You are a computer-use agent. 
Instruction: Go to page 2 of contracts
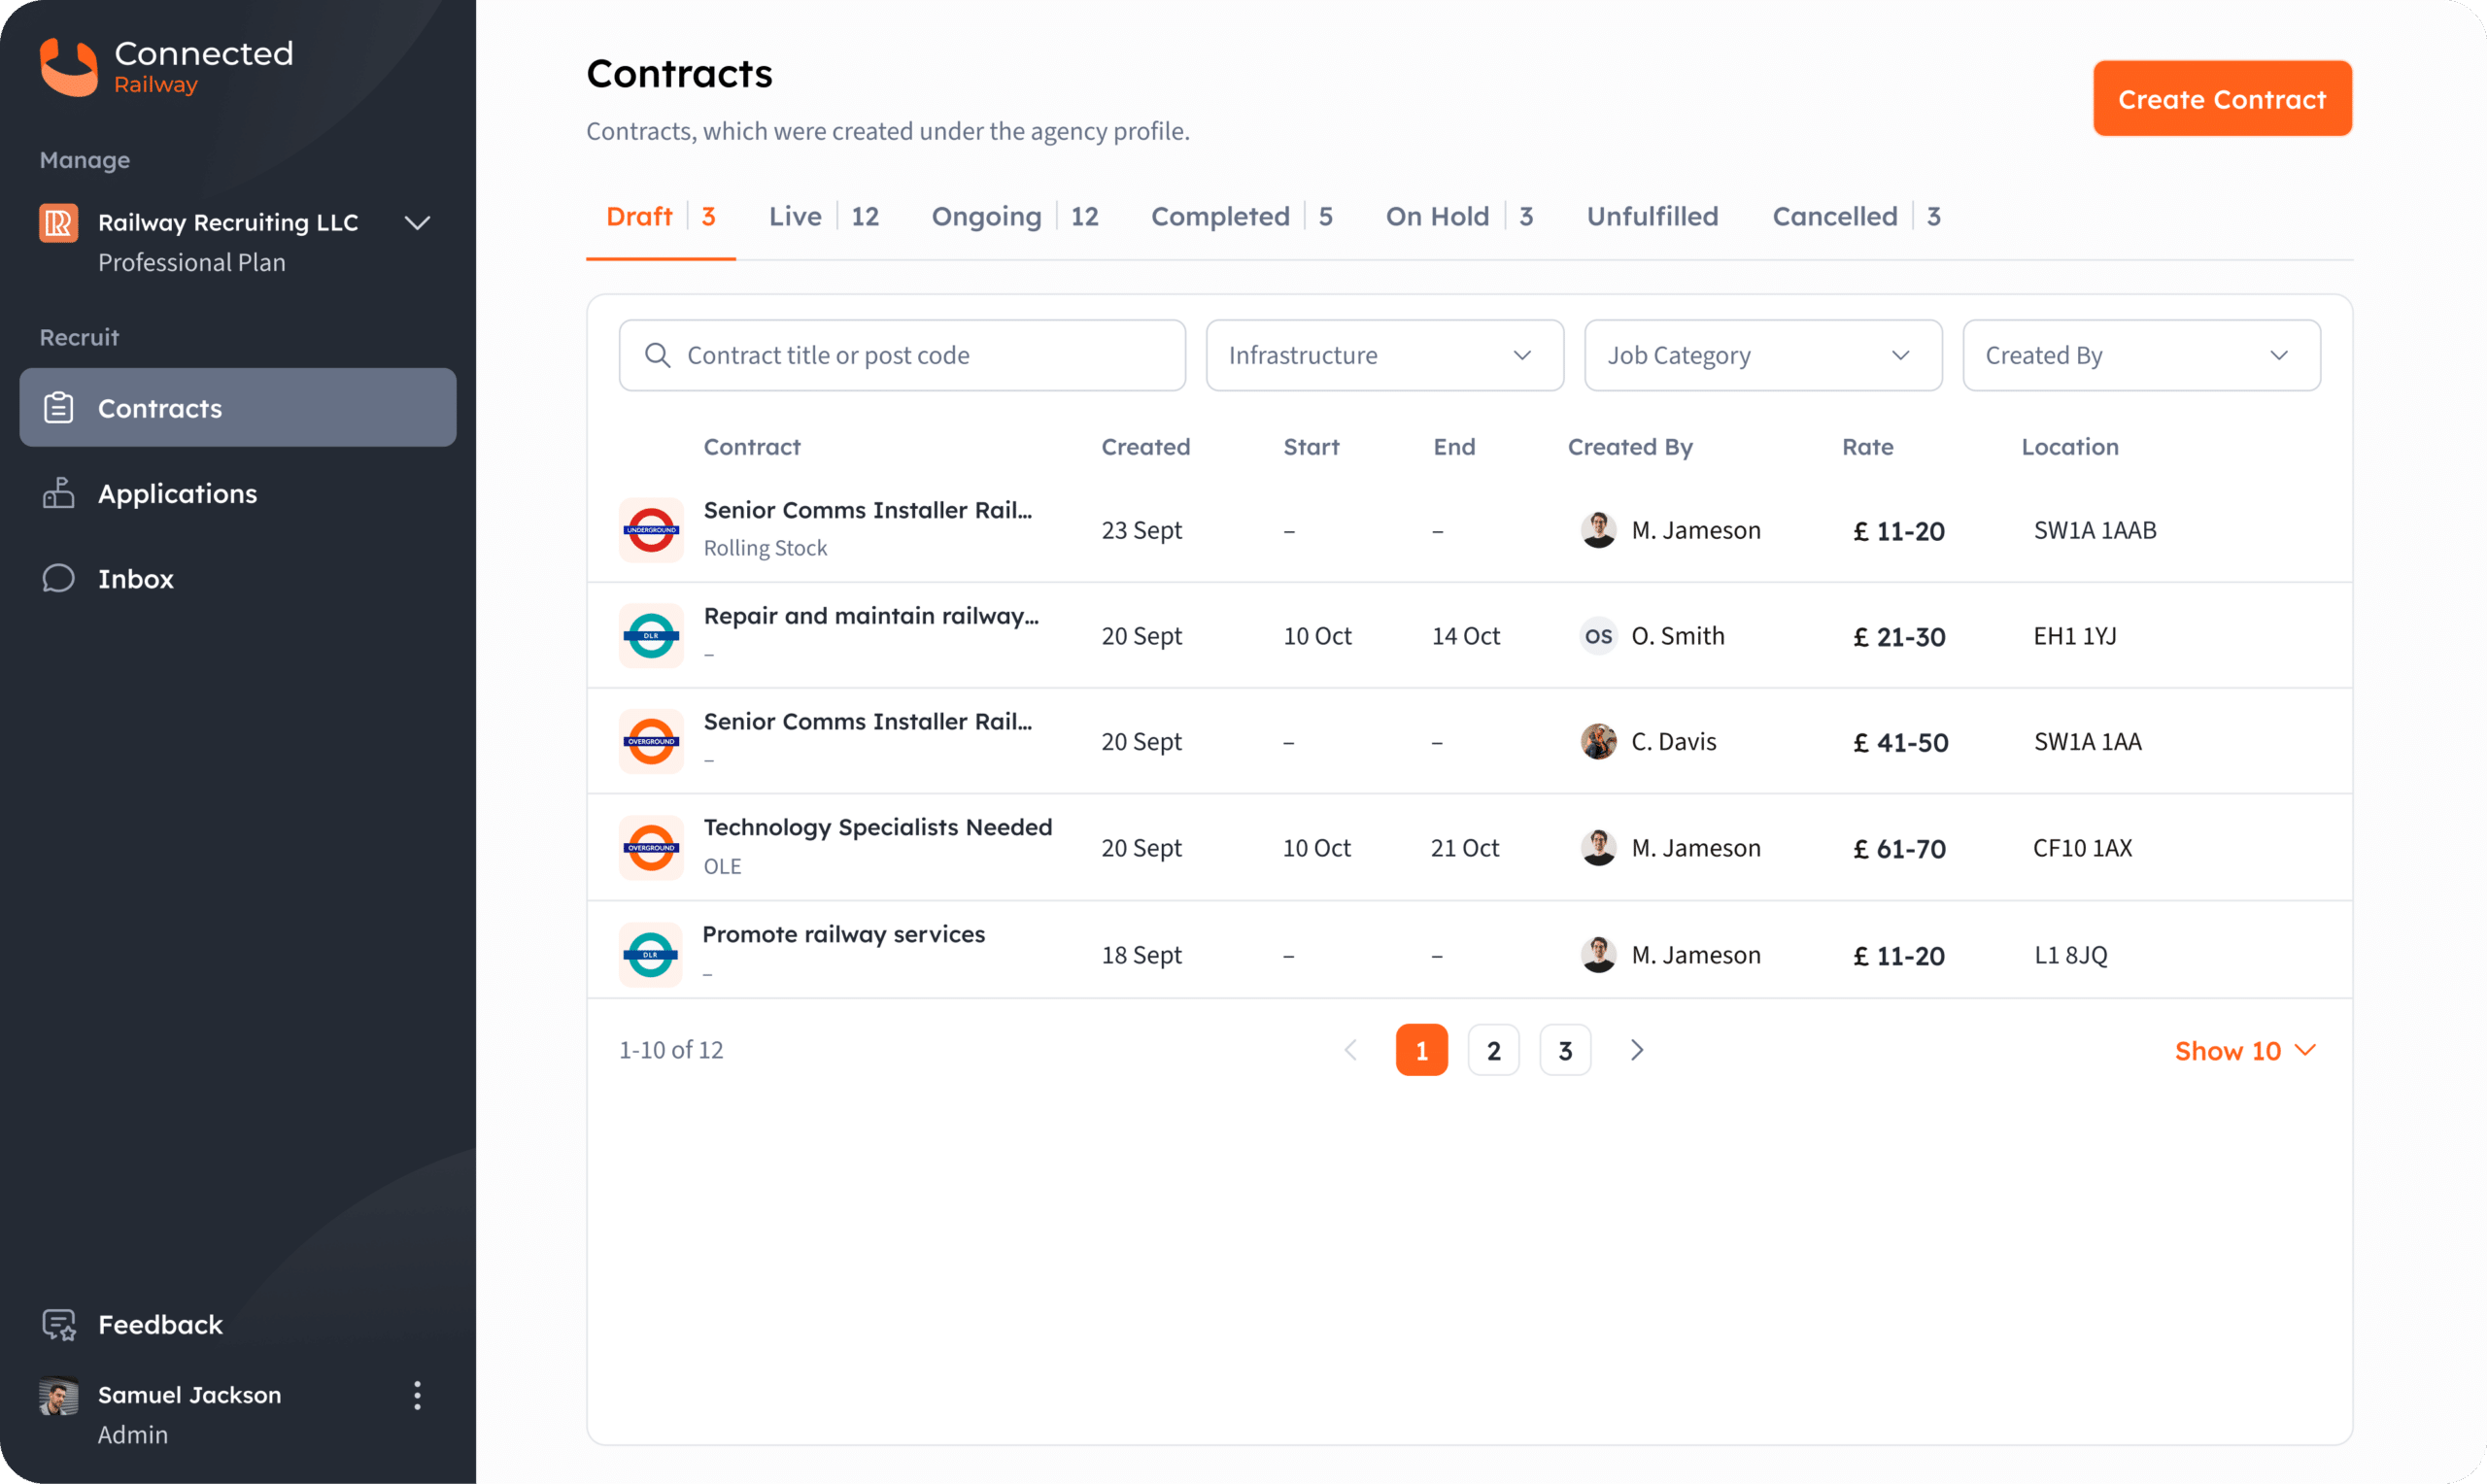pyautogui.click(x=1493, y=1050)
